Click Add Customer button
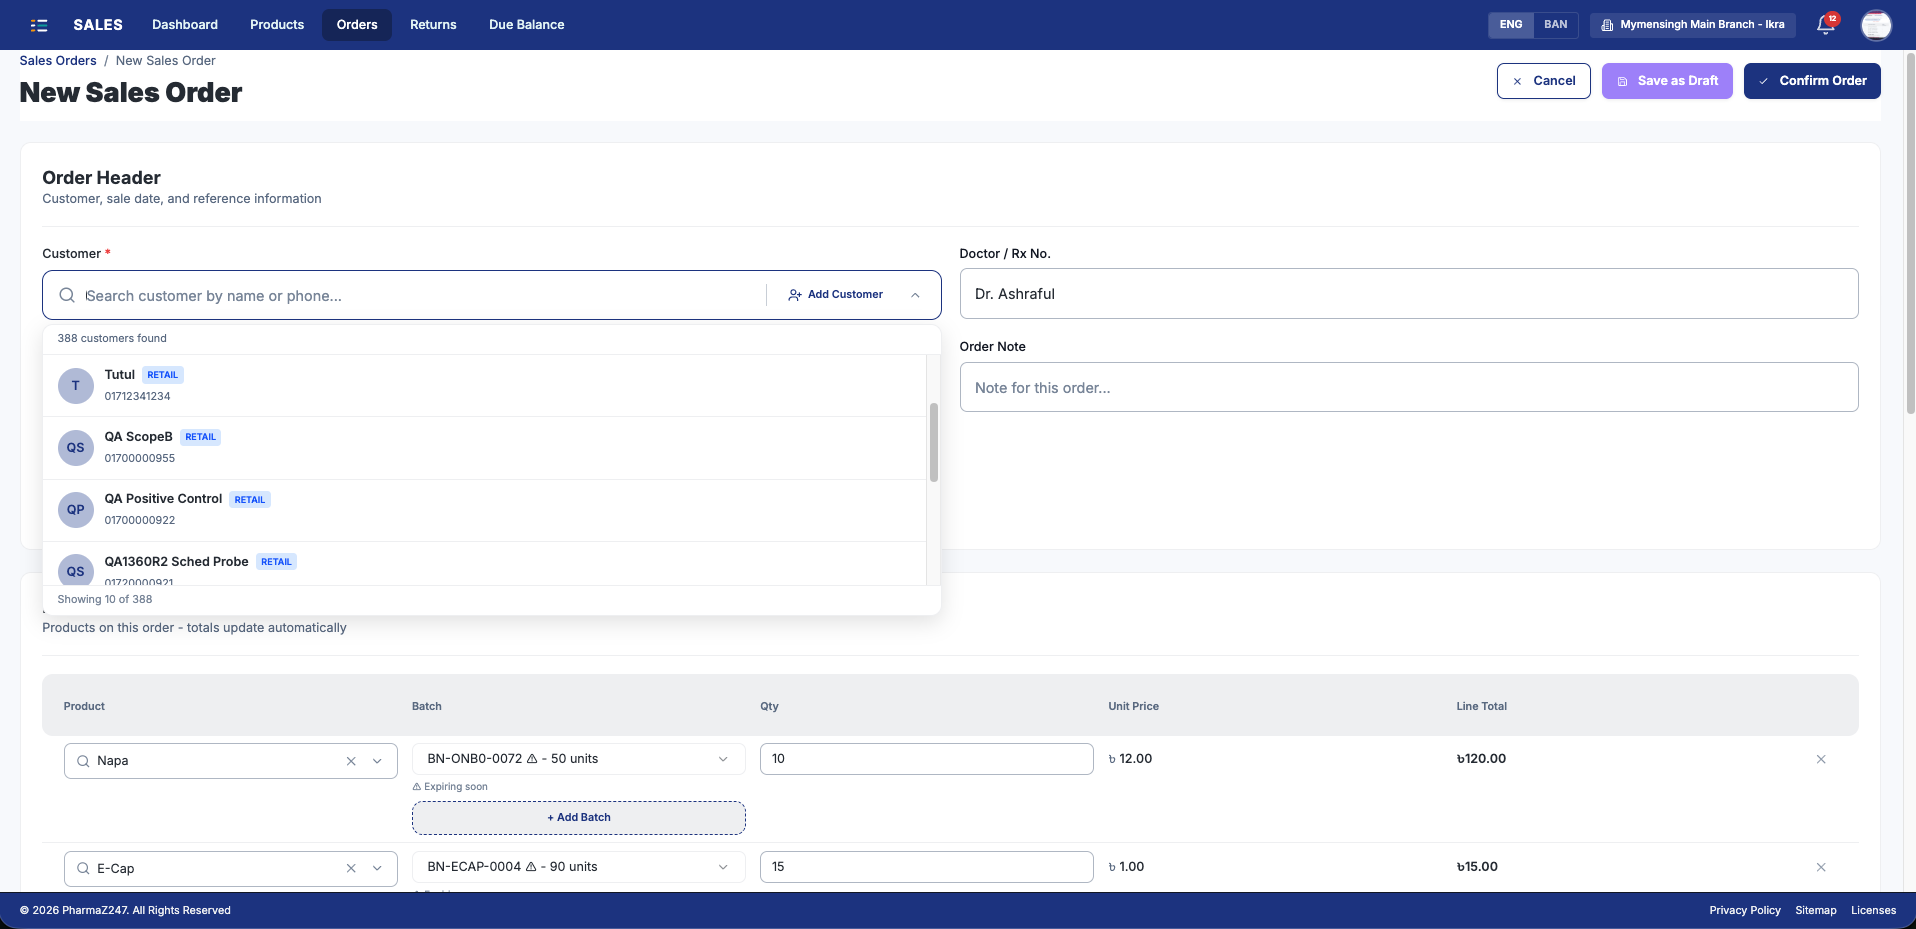 [835, 295]
